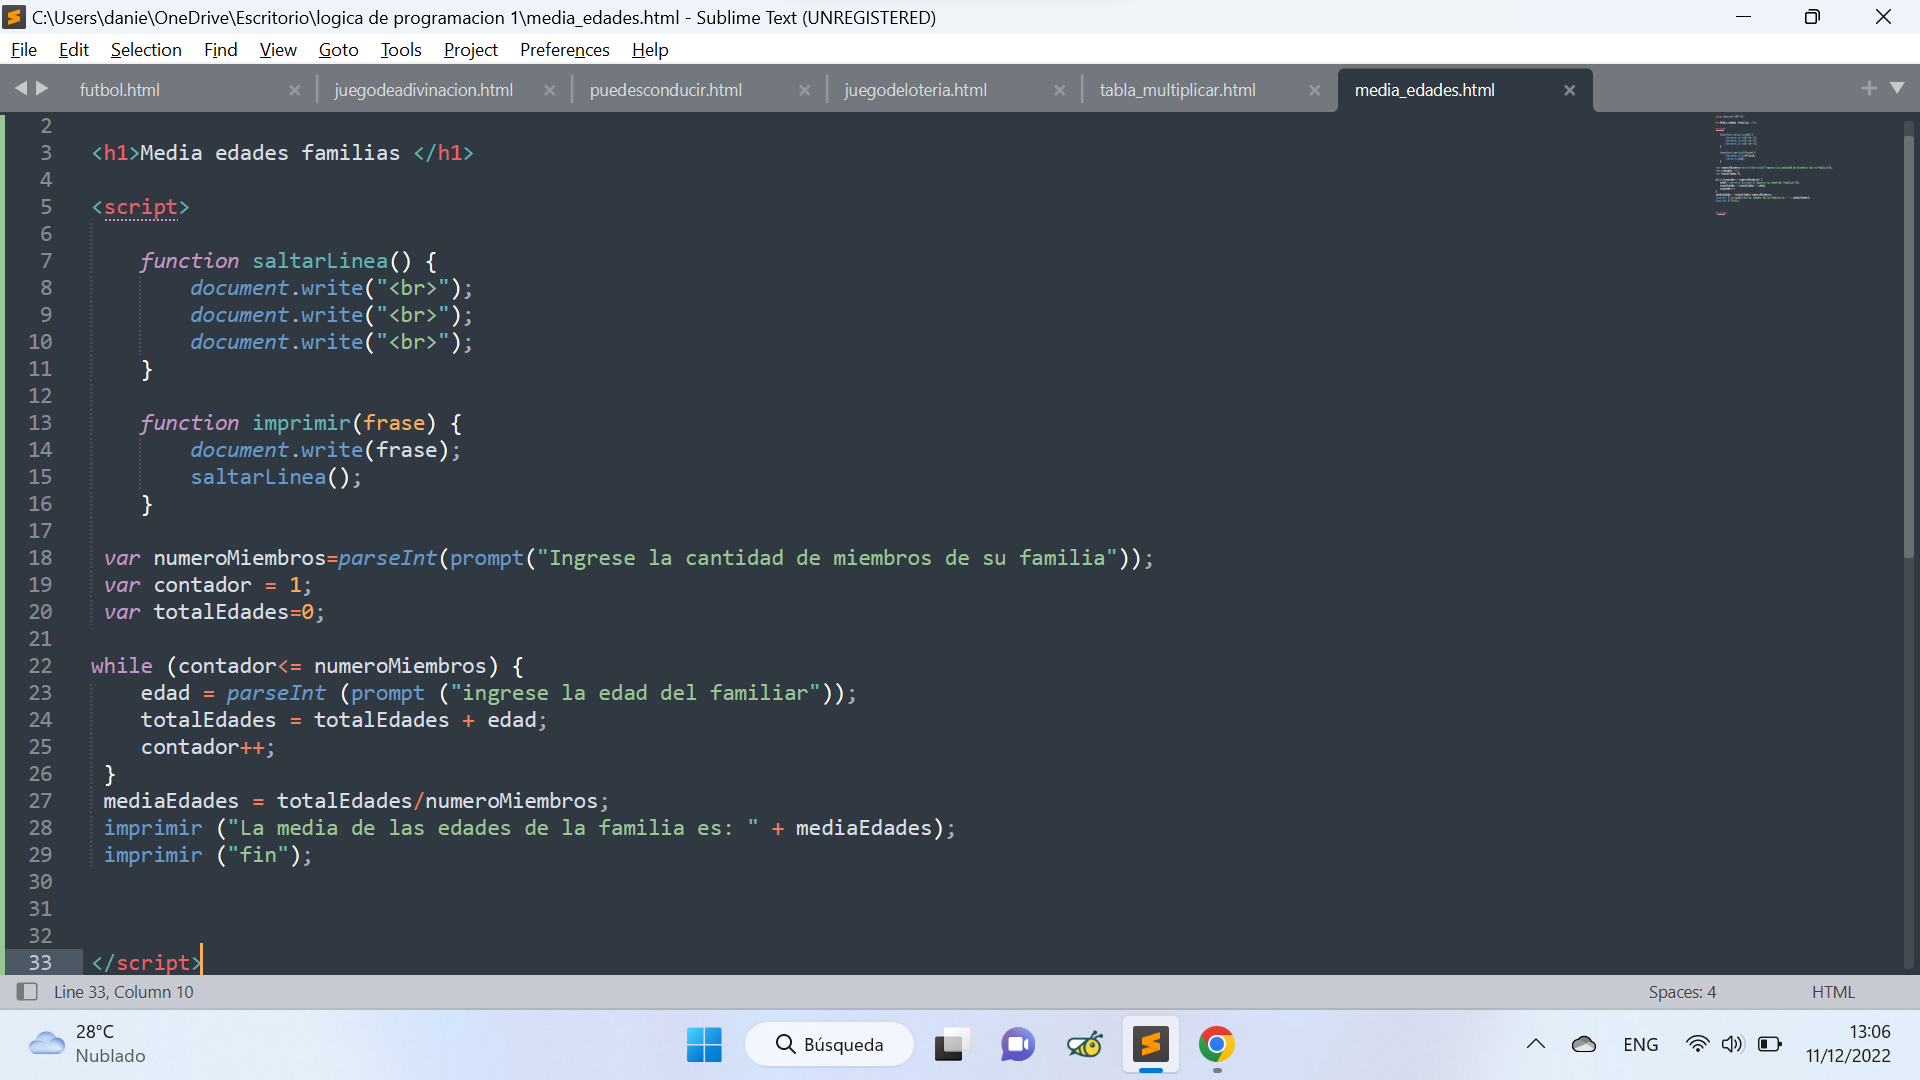Open the weather widget showing 28°C
Screen dimensions: 1920x1080
tap(88, 1044)
